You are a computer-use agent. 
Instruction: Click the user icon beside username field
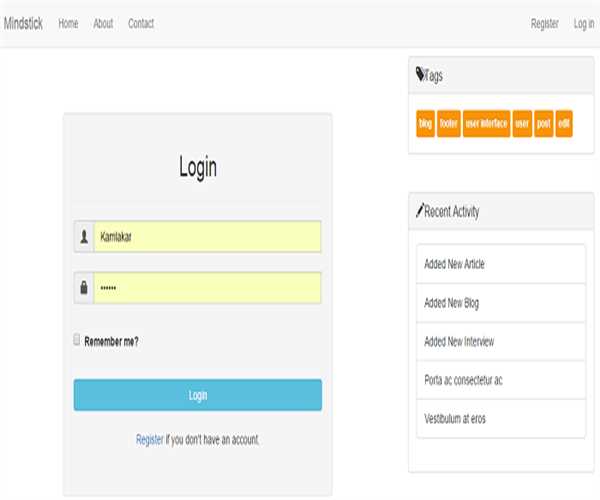[x=83, y=237]
